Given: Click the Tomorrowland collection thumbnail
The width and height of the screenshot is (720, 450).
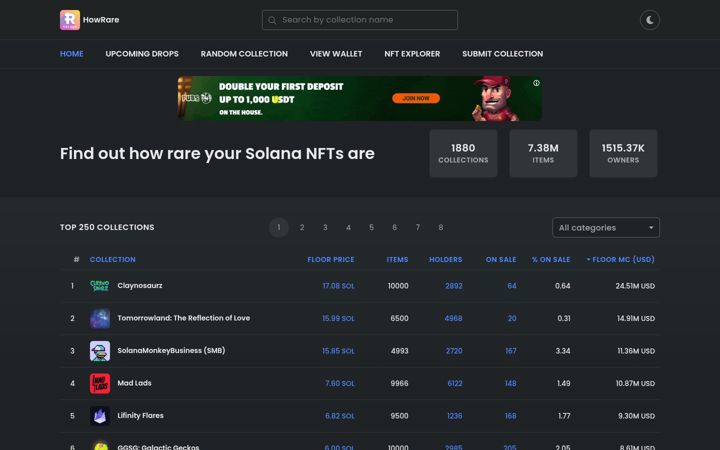Looking at the screenshot, I should (100, 318).
